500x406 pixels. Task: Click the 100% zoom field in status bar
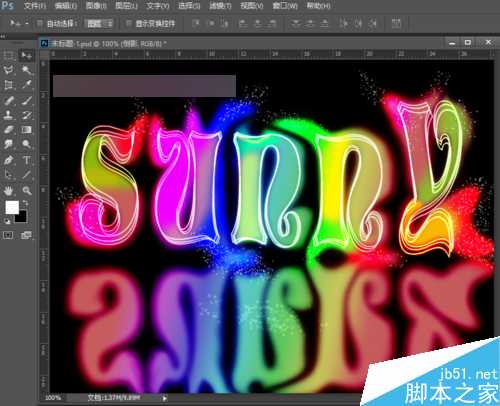tap(53, 398)
